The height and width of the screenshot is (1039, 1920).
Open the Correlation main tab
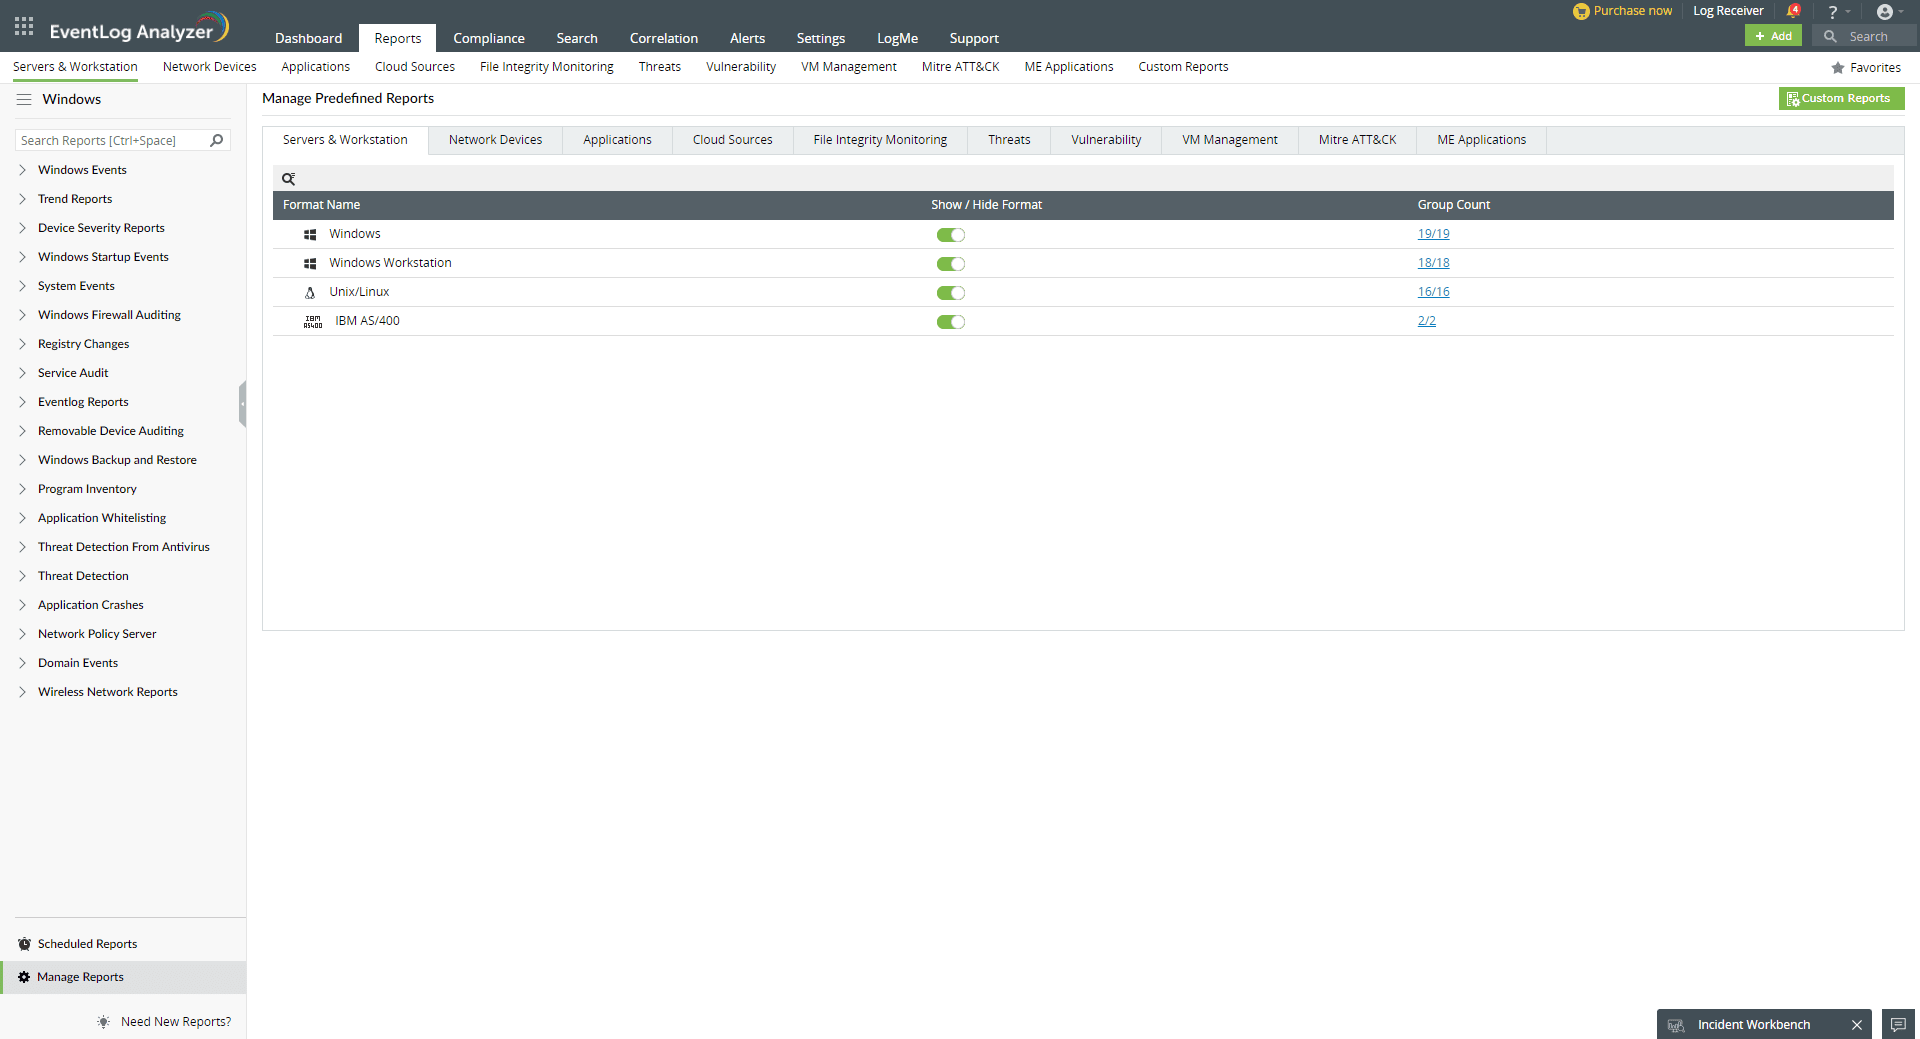pos(663,38)
